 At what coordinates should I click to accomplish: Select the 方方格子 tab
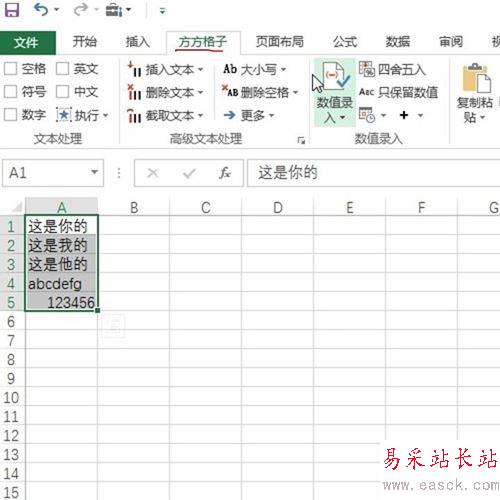(x=203, y=42)
